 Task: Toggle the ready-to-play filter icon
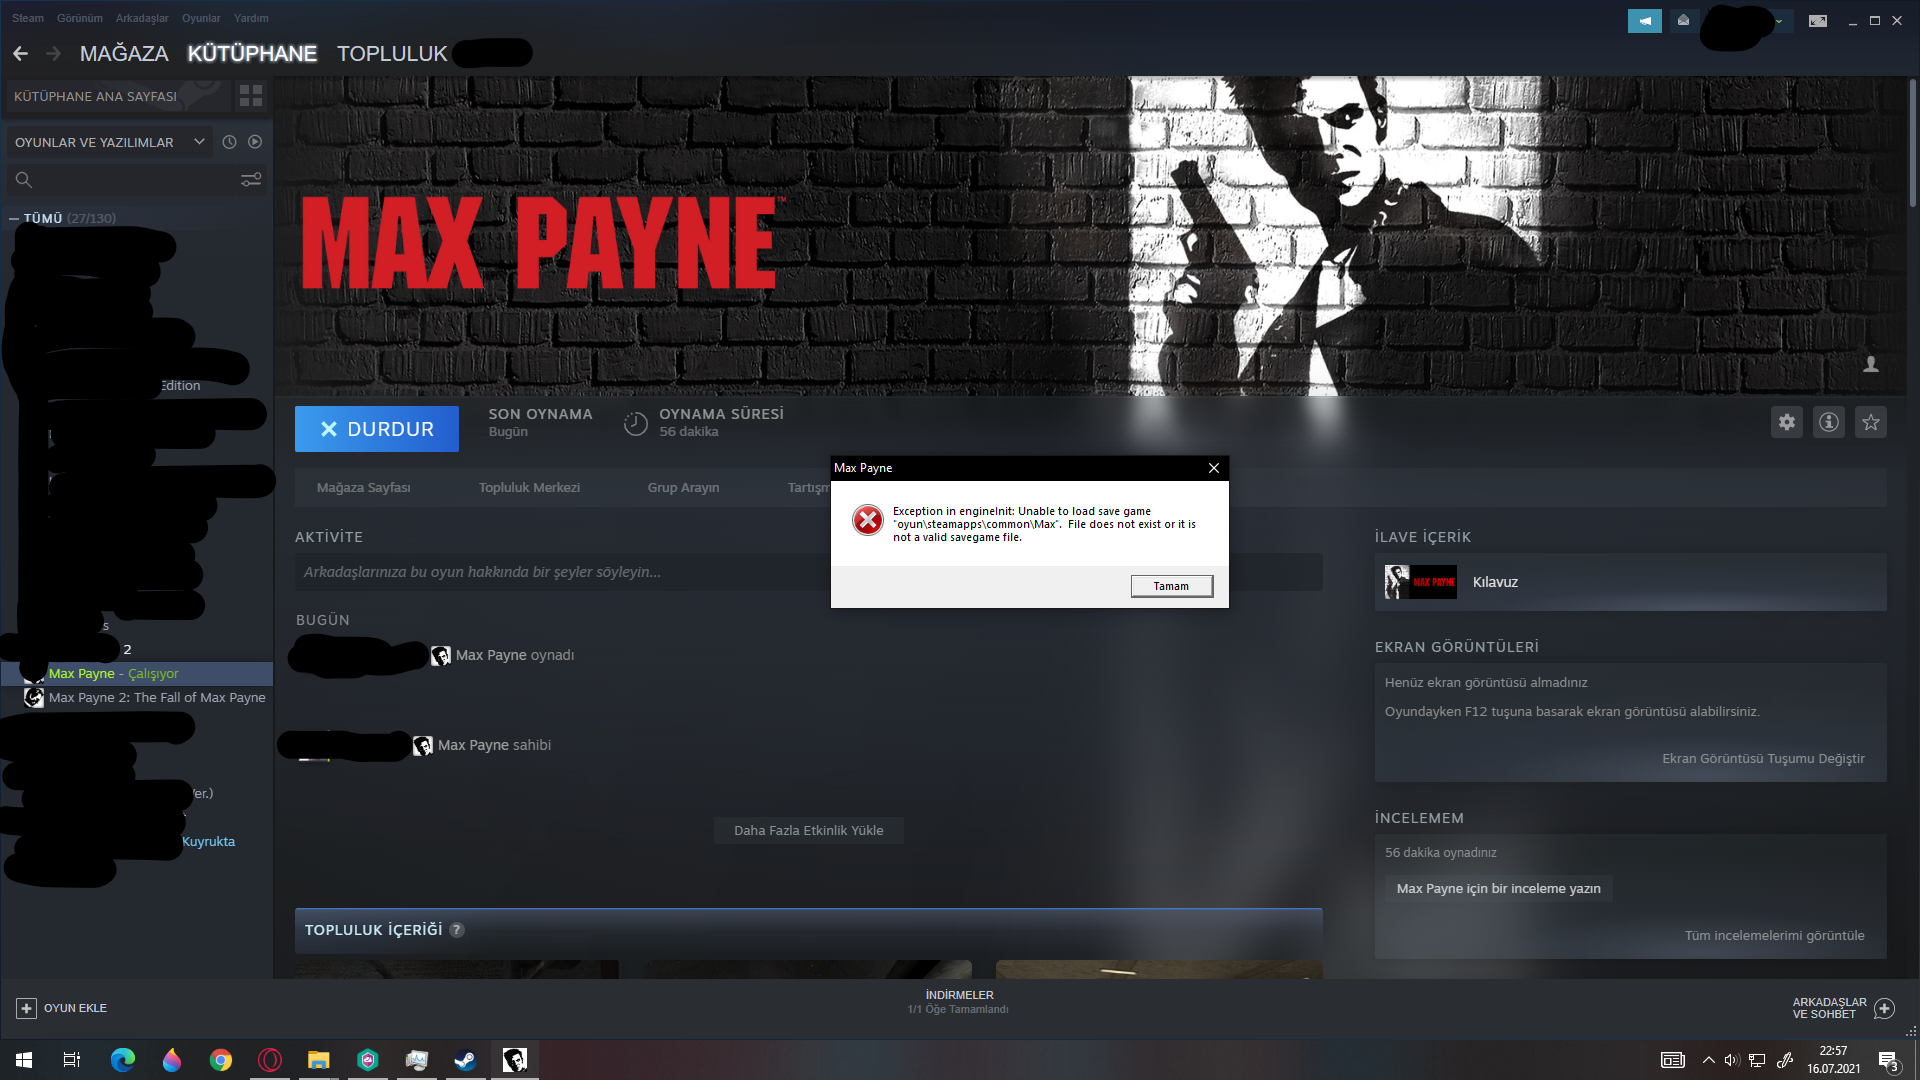click(255, 142)
